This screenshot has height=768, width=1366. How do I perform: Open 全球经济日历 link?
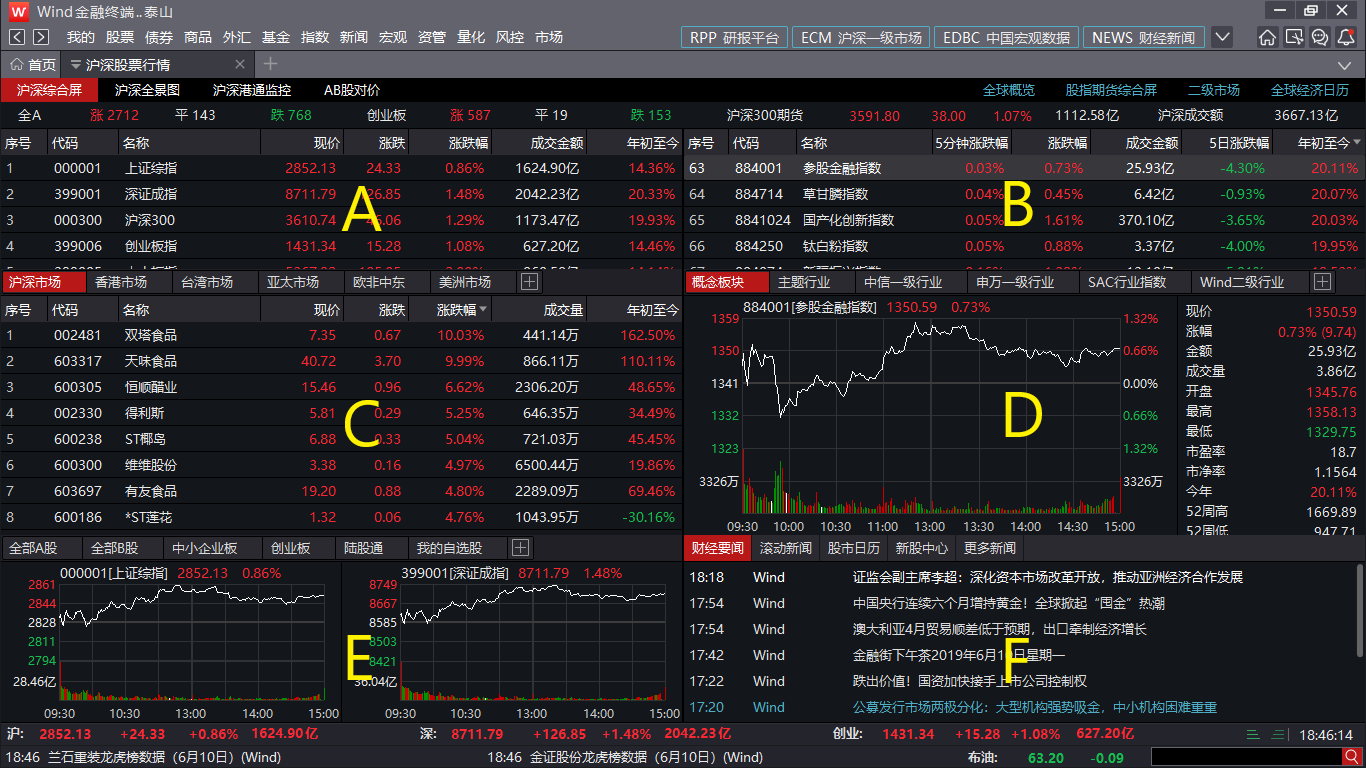1310,90
